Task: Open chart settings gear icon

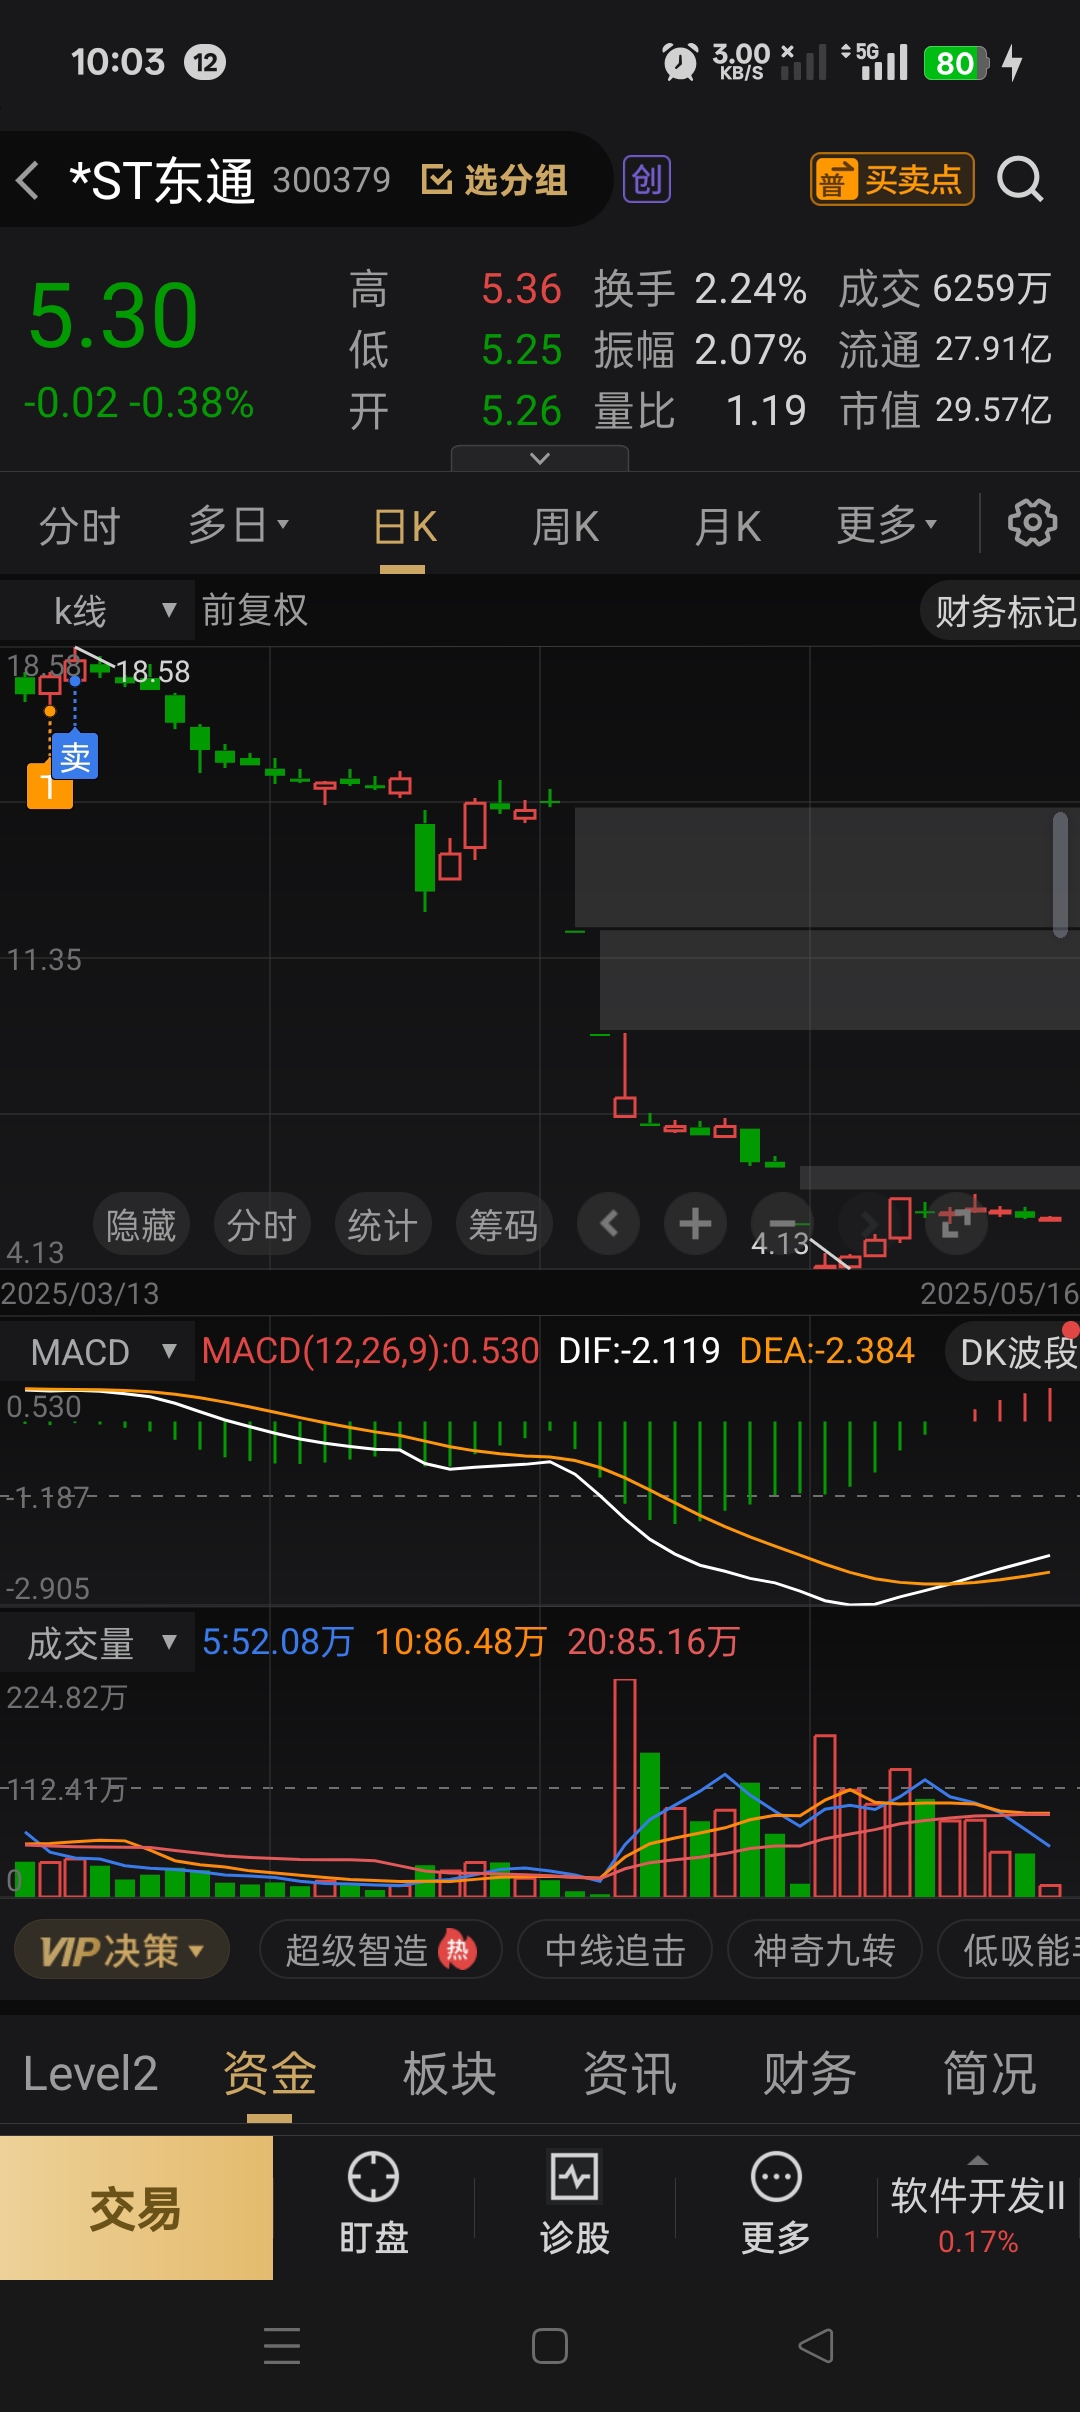Action: point(1032,523)
